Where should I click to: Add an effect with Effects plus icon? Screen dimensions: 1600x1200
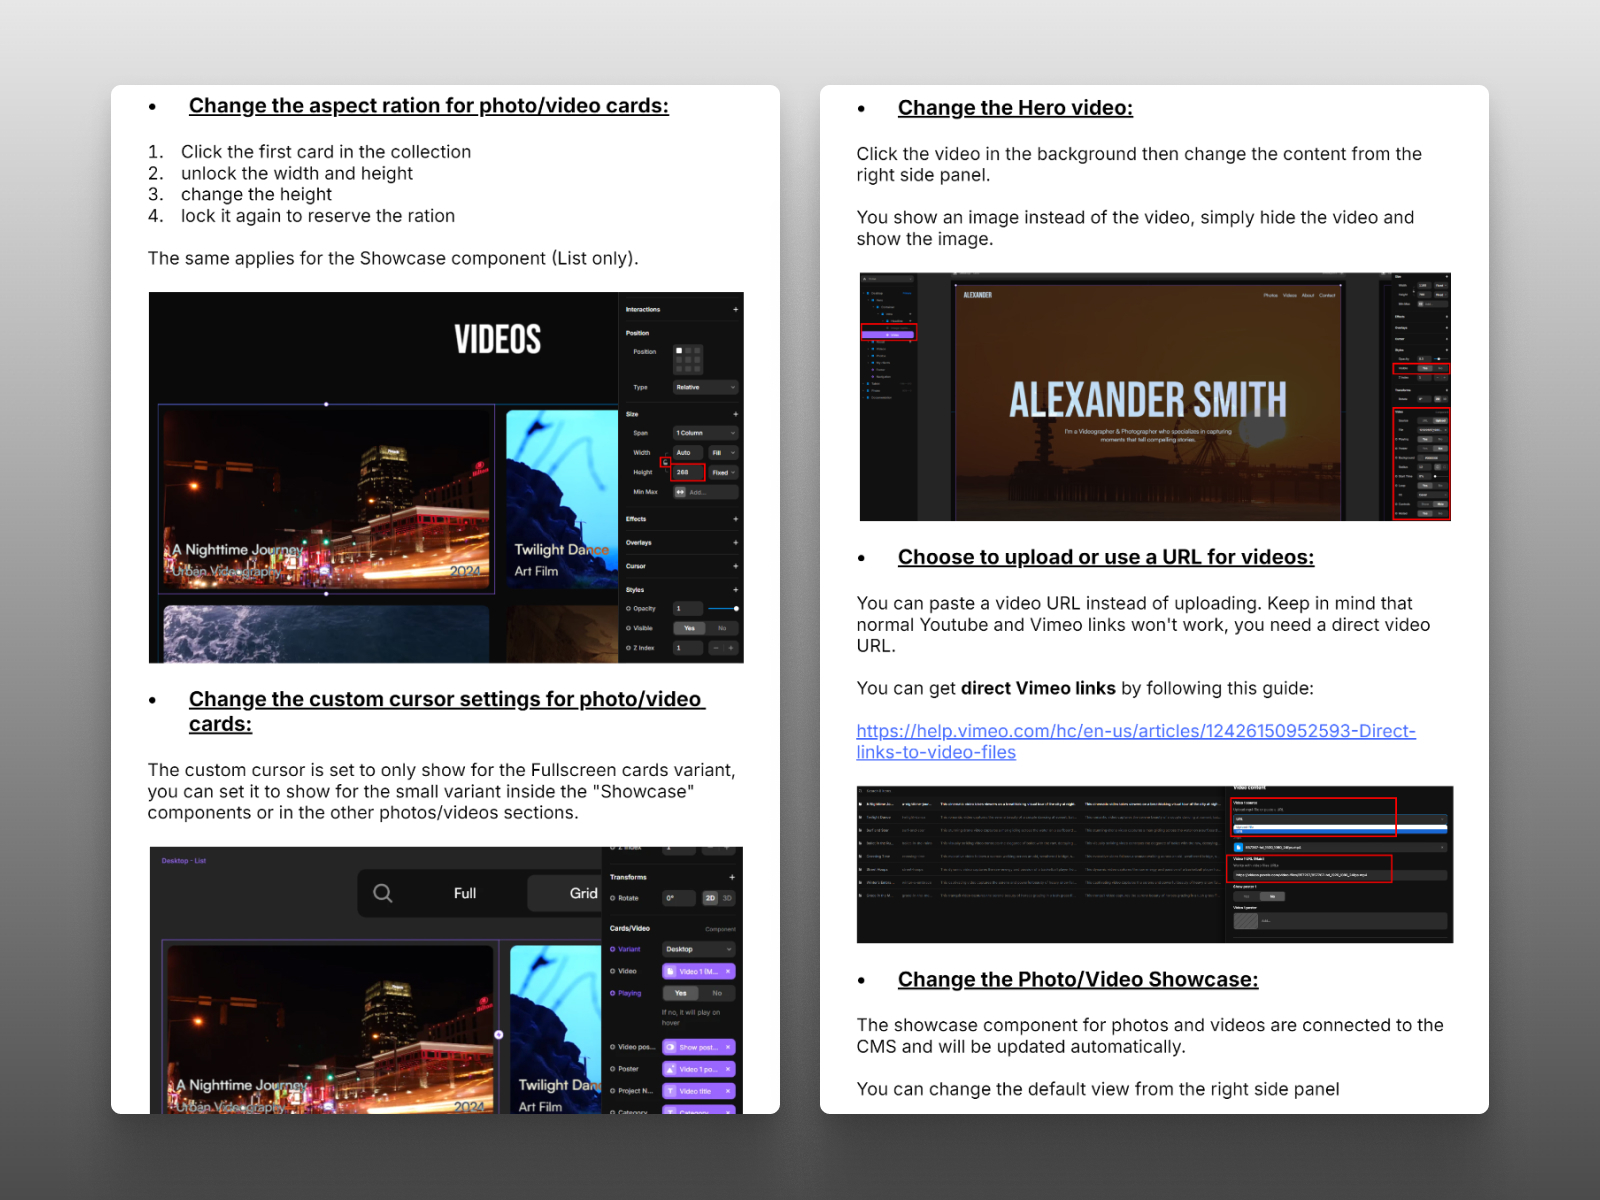(735, 519)
